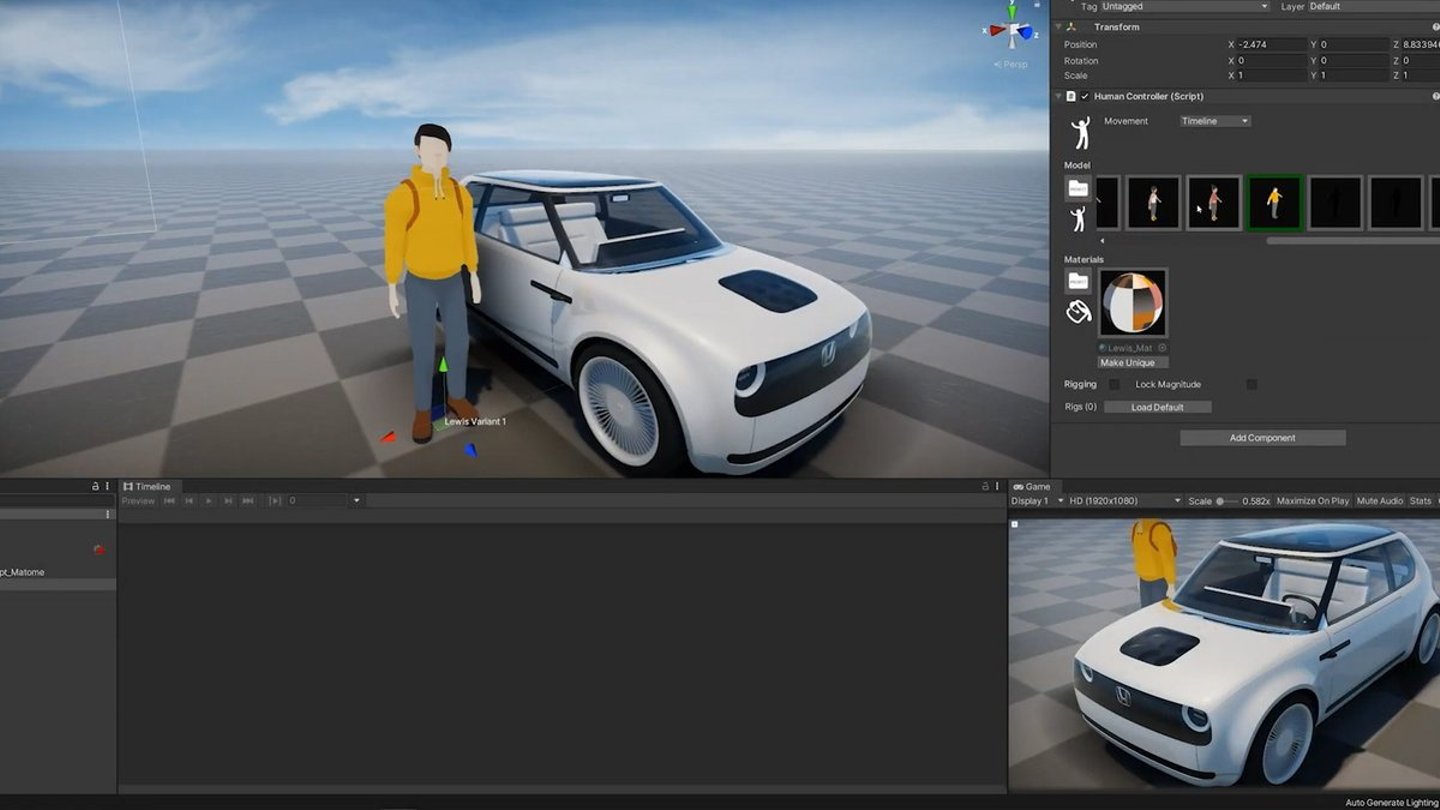This screenshot has width=1440, height=810.
Task: Click the timeline frame number field
Action: (x=317, y=500)
